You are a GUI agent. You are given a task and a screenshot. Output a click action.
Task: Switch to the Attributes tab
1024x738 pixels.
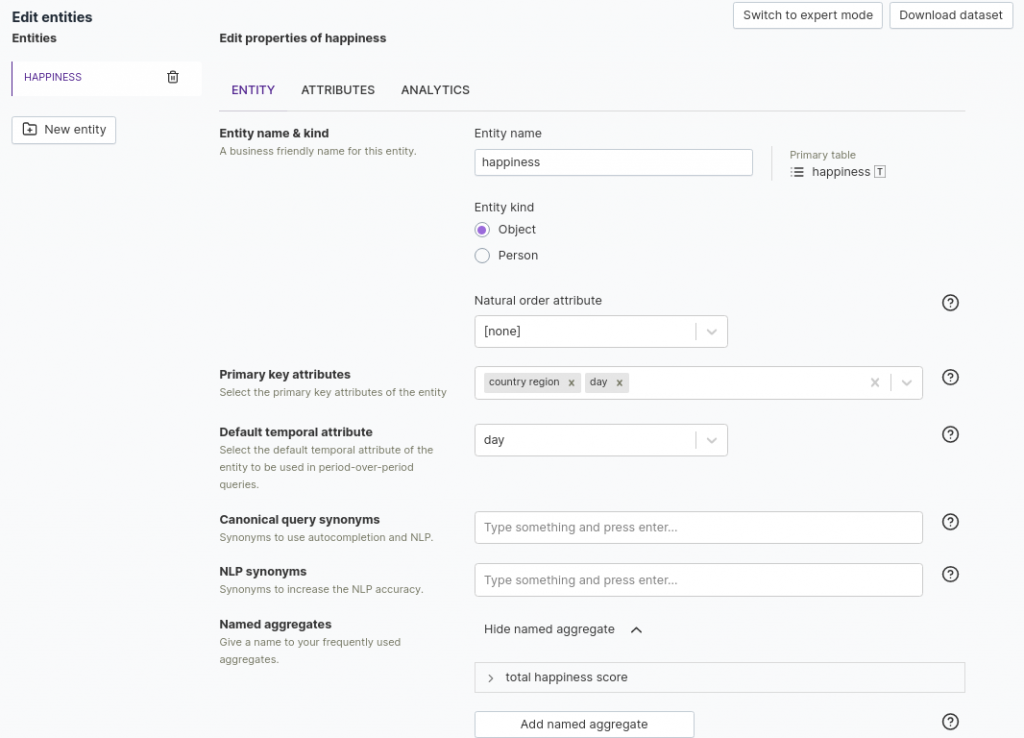[x=338, y=90]
